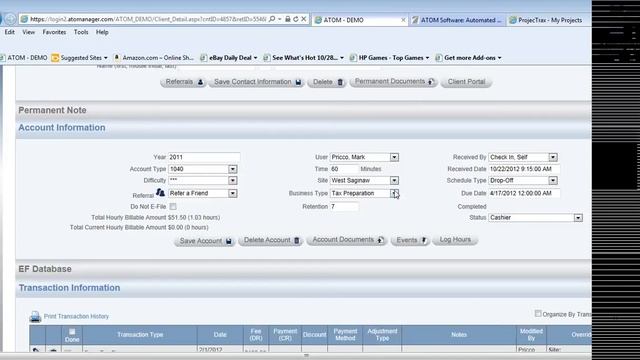Open the Help menu

pyautogui.click(x=102, y=32)
